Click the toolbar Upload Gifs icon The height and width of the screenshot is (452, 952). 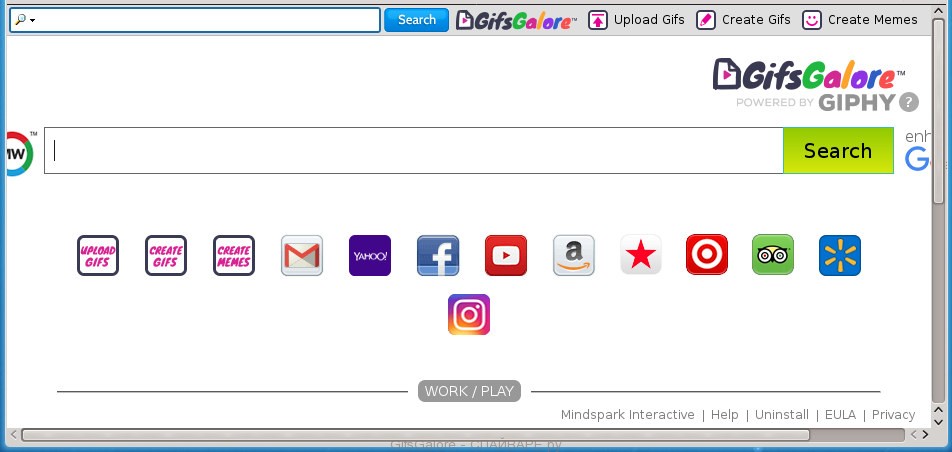(x=597, y=20)
